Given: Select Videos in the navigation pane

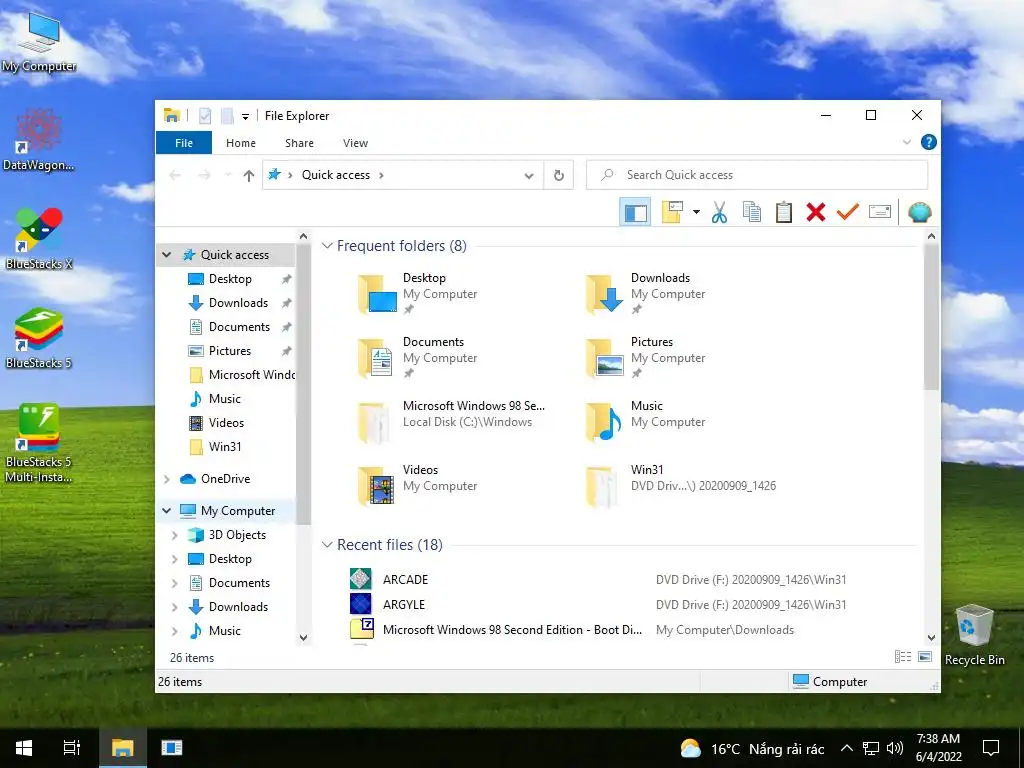Looking at the screenshot, I should [226, 423].
